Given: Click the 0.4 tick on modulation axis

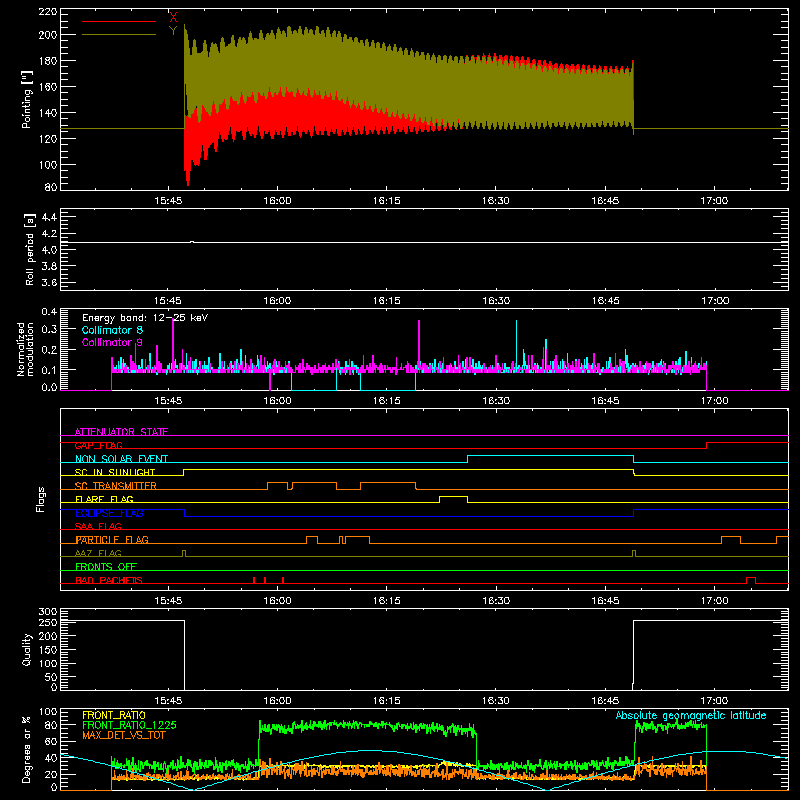Looking at the screenshot, I should coord(49,311).
